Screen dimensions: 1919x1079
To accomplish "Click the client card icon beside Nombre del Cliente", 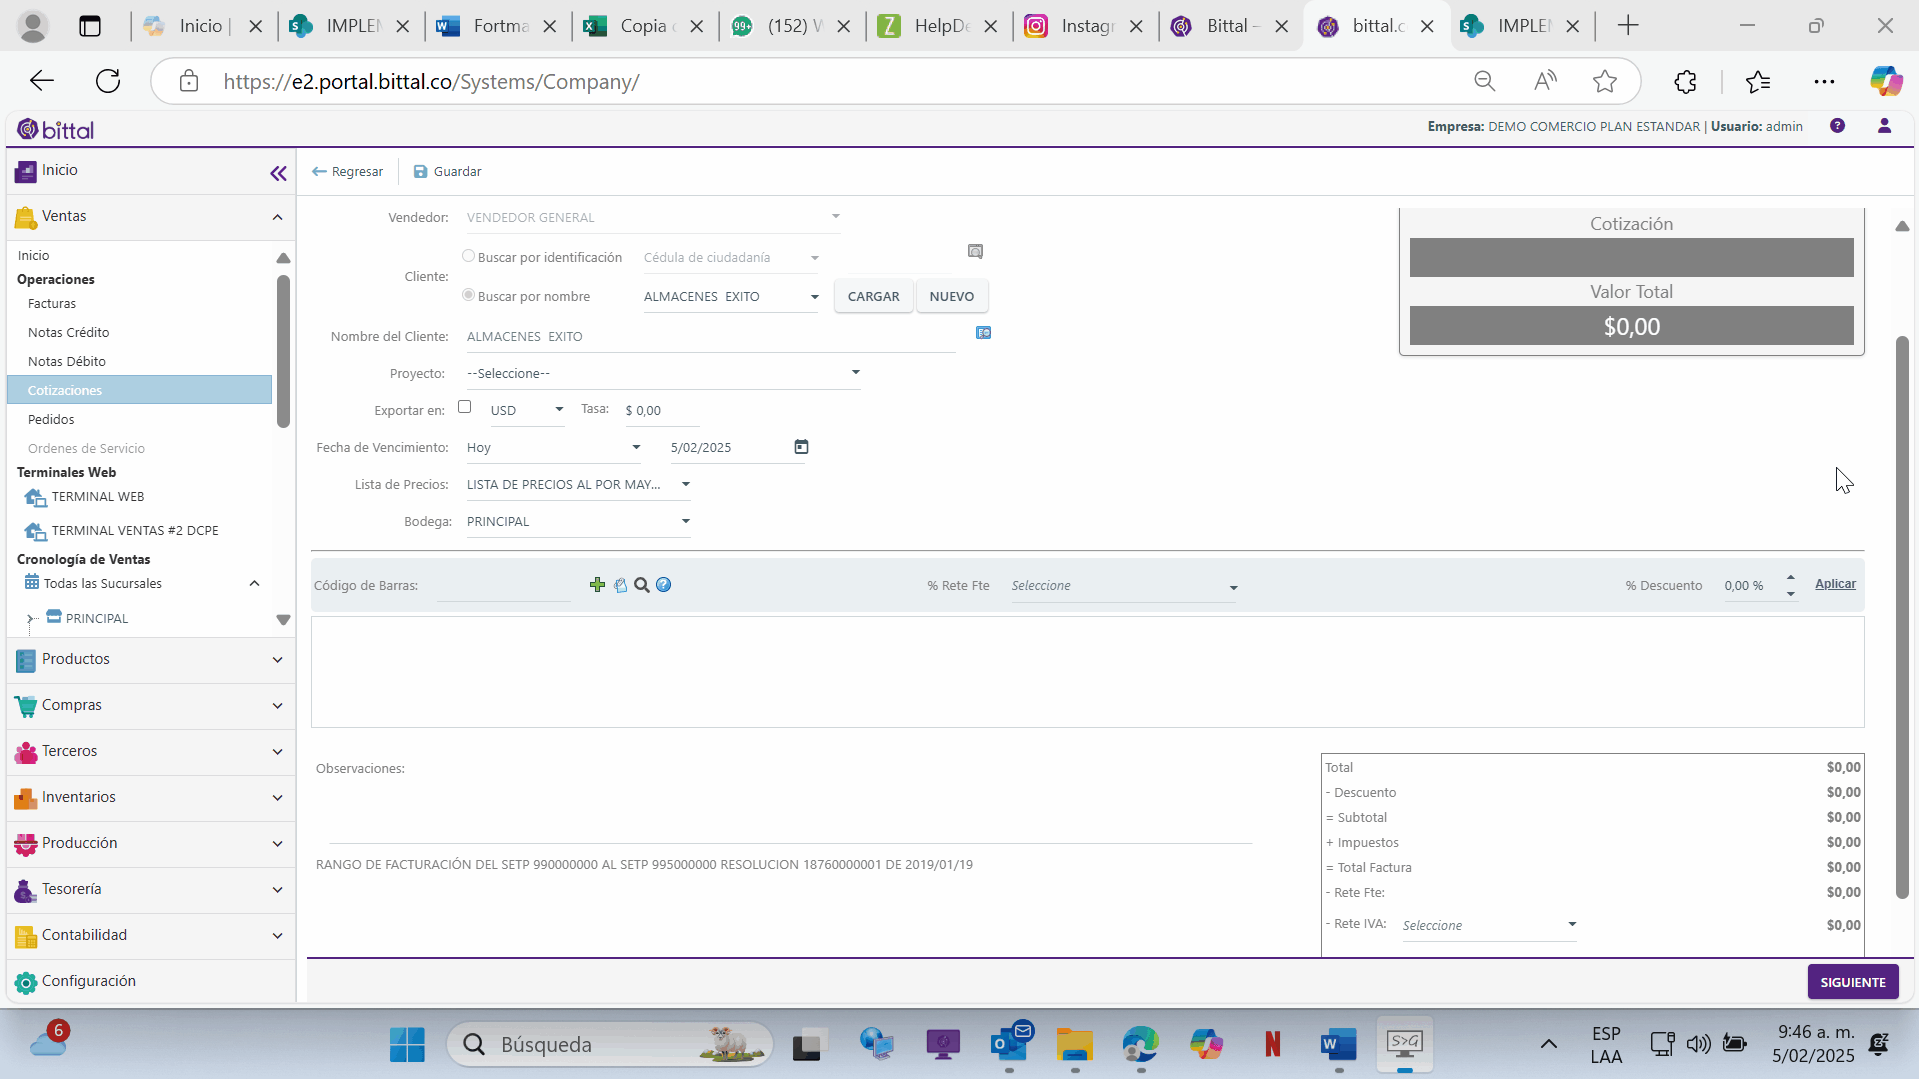I will [984, 333].
